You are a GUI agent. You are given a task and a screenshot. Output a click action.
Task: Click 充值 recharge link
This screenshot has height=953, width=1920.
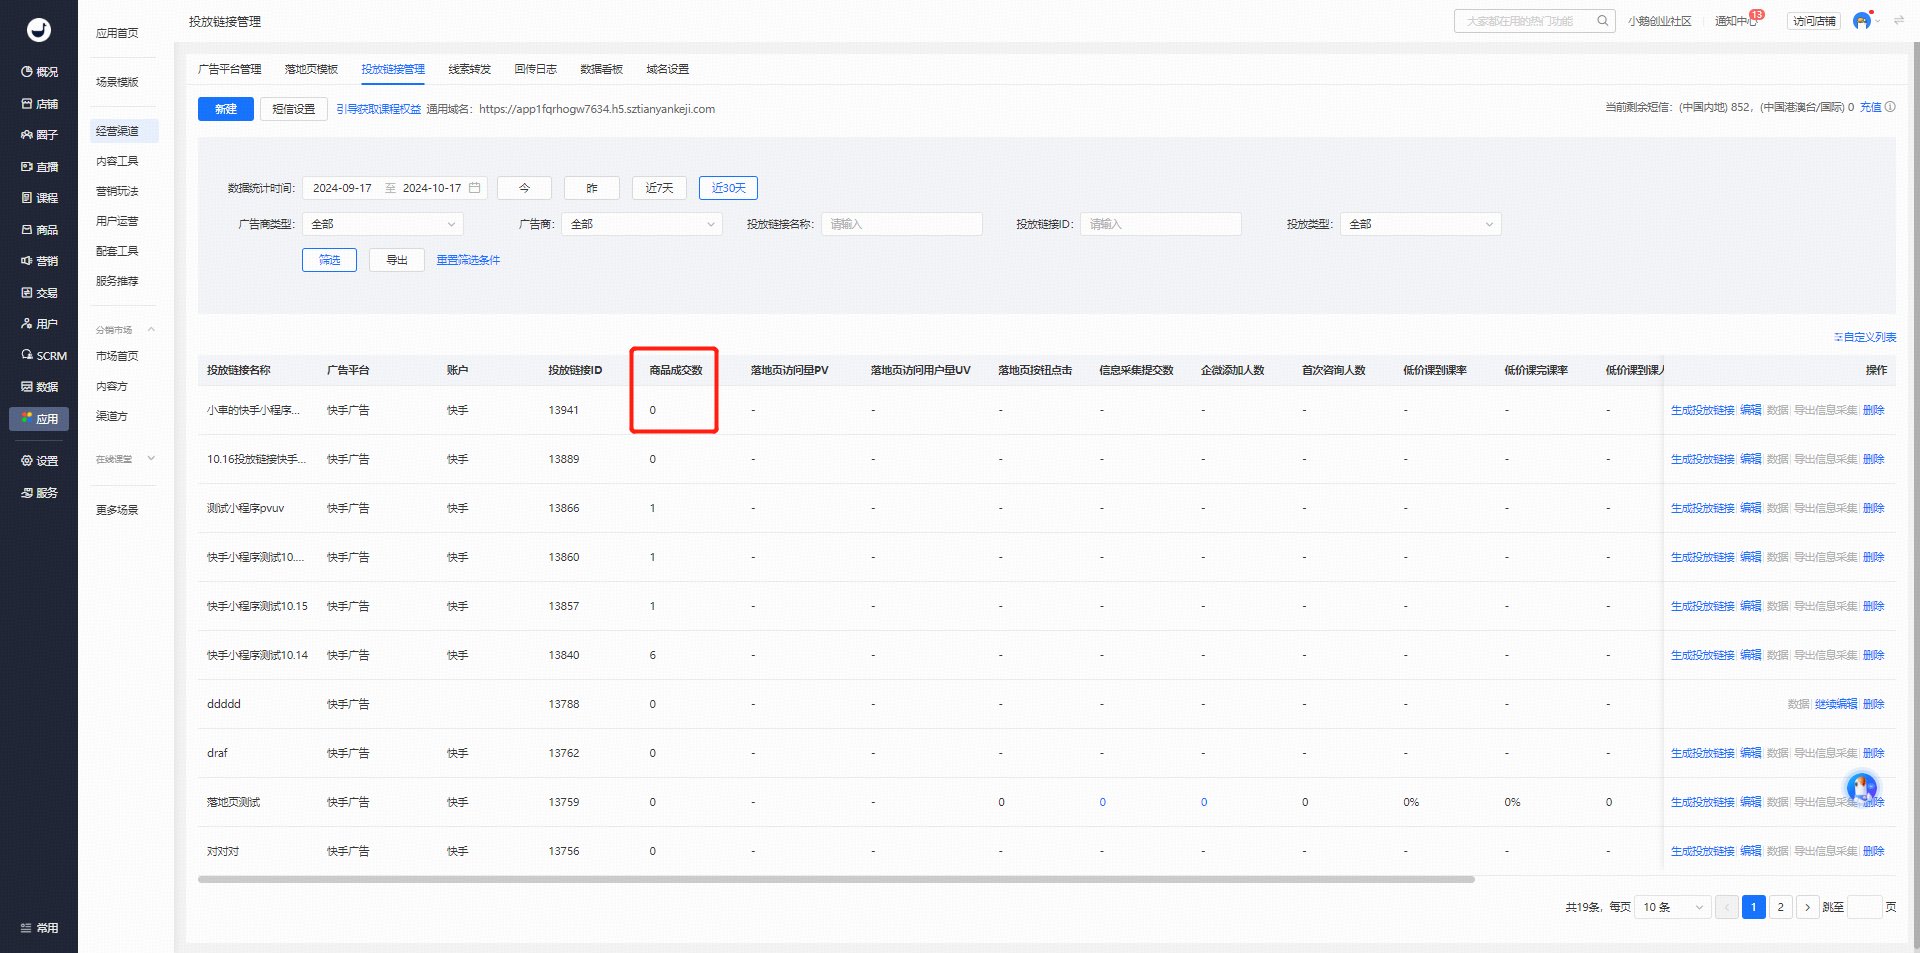(x=1870, y=107)
